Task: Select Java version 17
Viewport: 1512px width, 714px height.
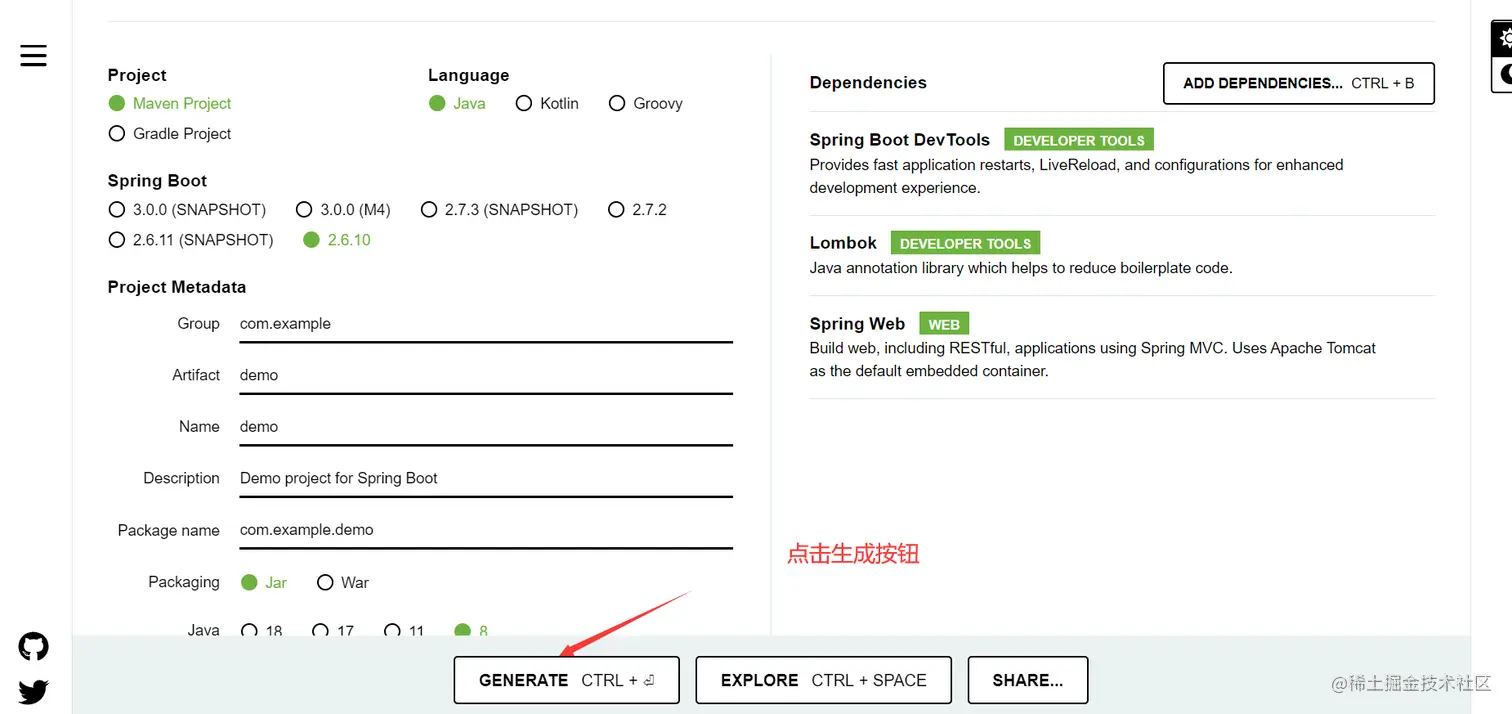Action: coord(333,631)
